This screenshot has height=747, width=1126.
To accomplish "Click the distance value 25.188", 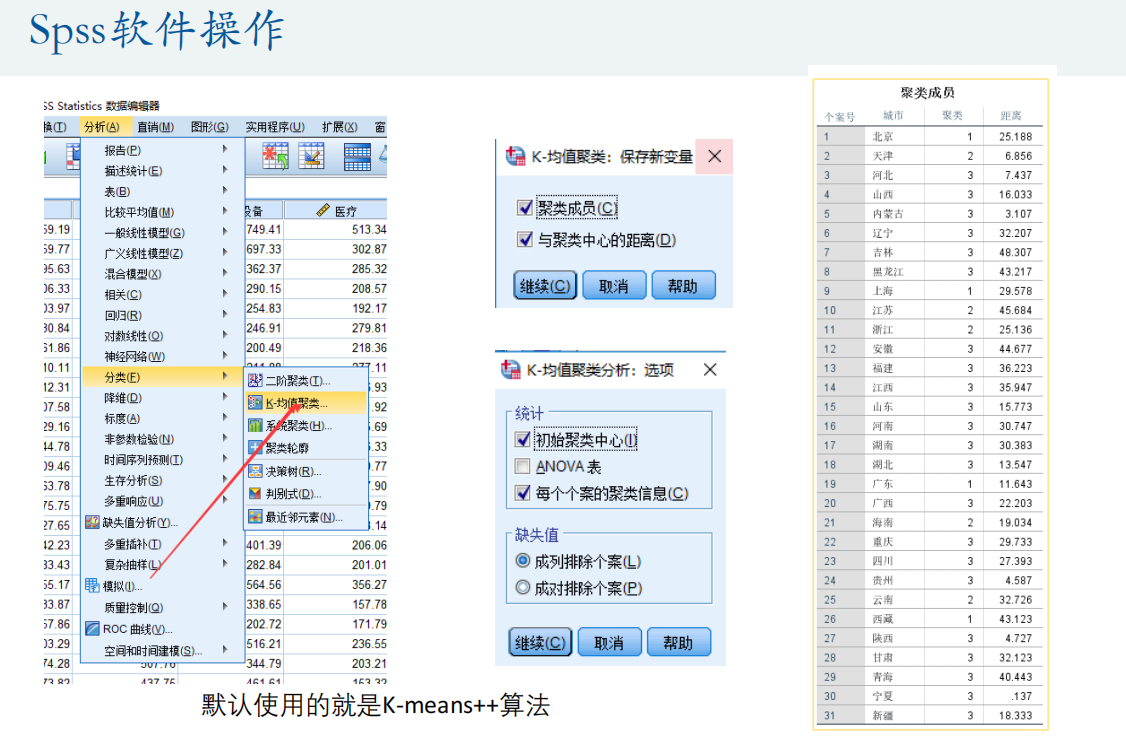I will pos(1015,136).
